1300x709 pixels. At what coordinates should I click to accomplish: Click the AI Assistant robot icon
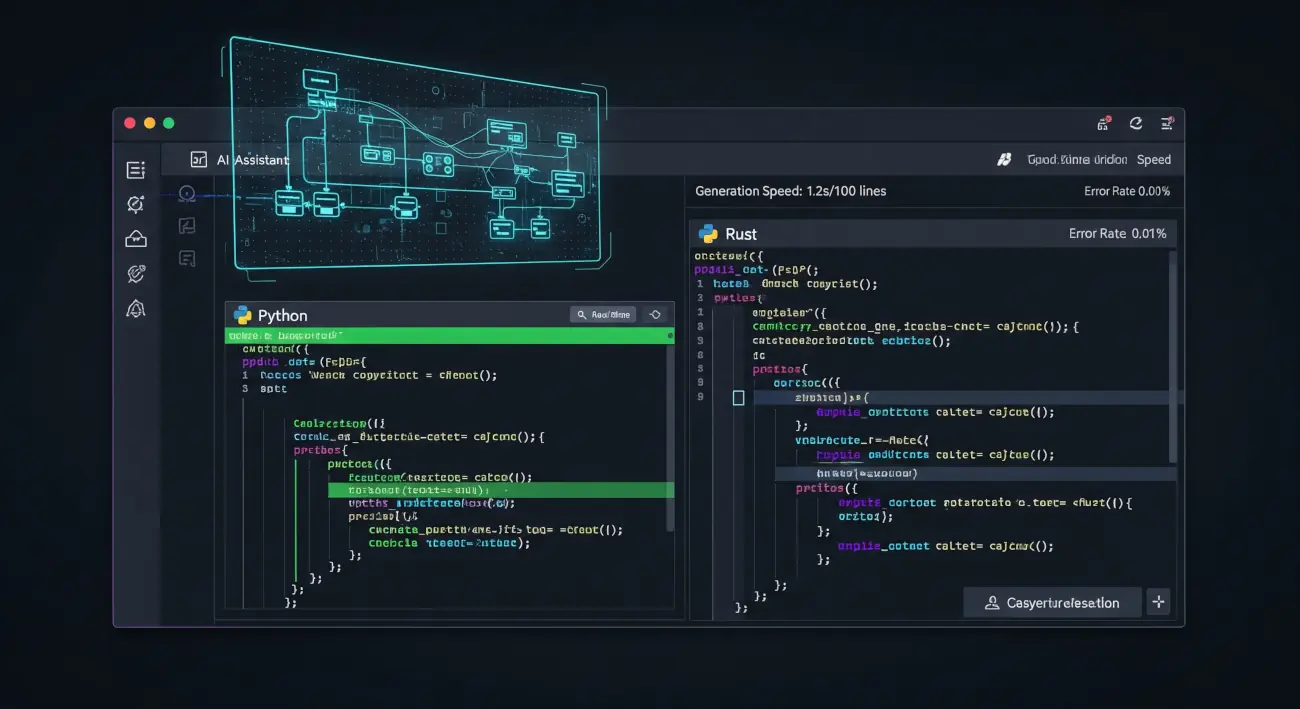(x=197, y=159)
